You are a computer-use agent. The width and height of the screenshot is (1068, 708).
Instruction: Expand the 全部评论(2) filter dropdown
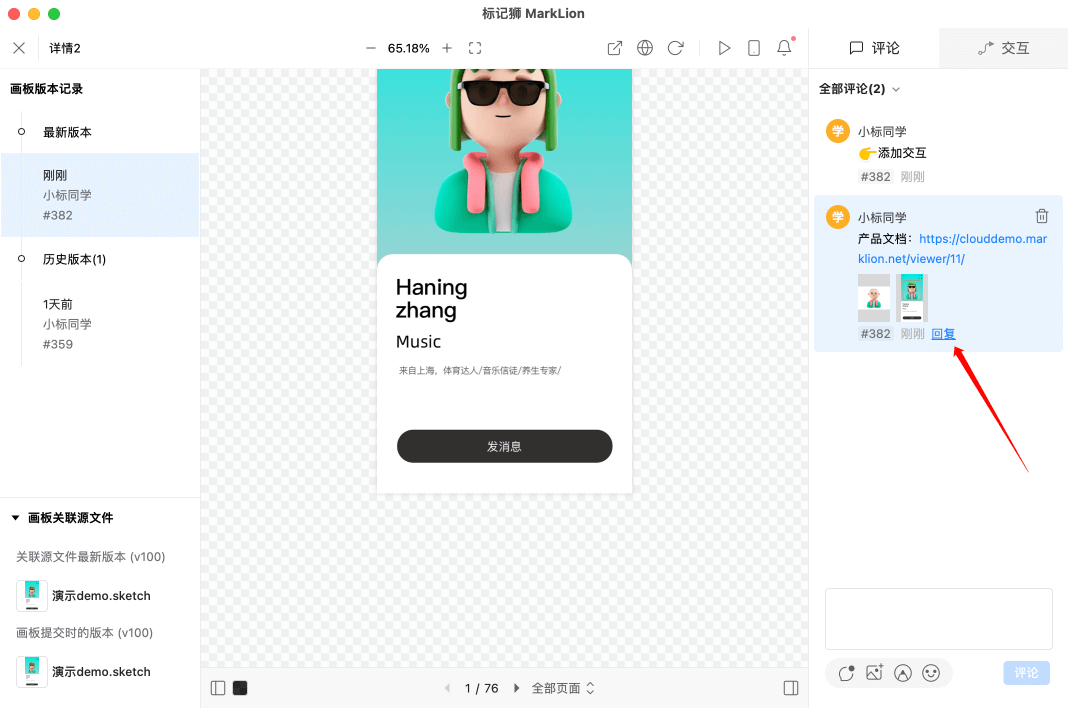860,89
